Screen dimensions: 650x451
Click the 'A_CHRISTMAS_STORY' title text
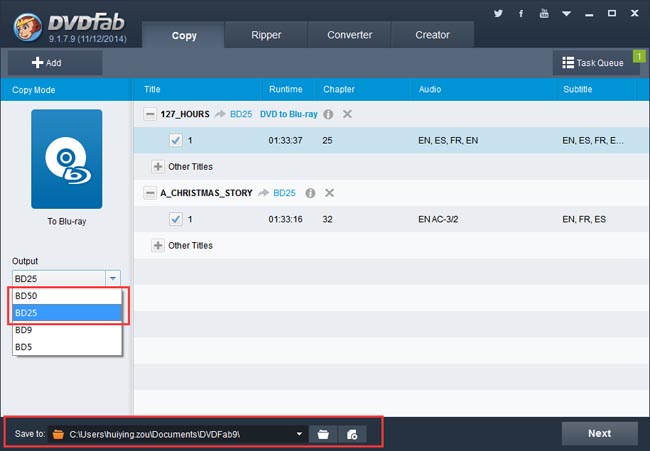click(206, 193)
